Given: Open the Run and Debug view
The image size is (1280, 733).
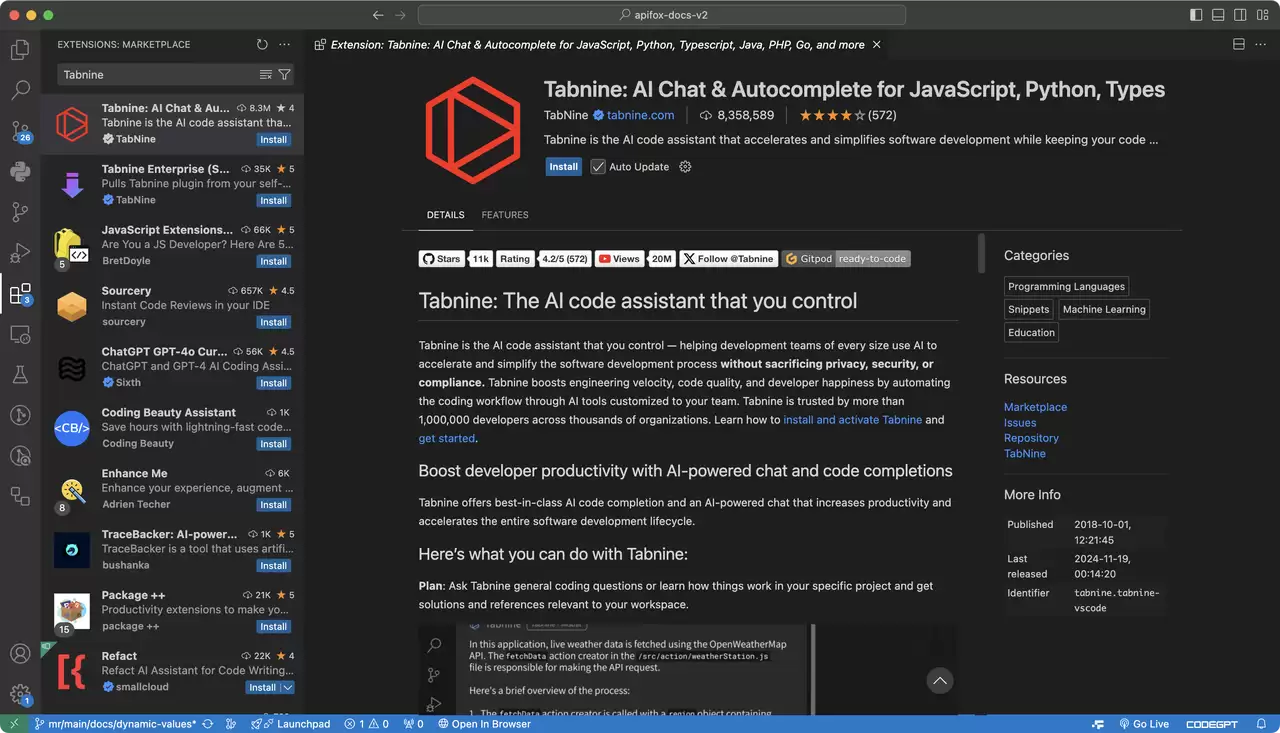Looking at the screenshot, I should [20, 252].
